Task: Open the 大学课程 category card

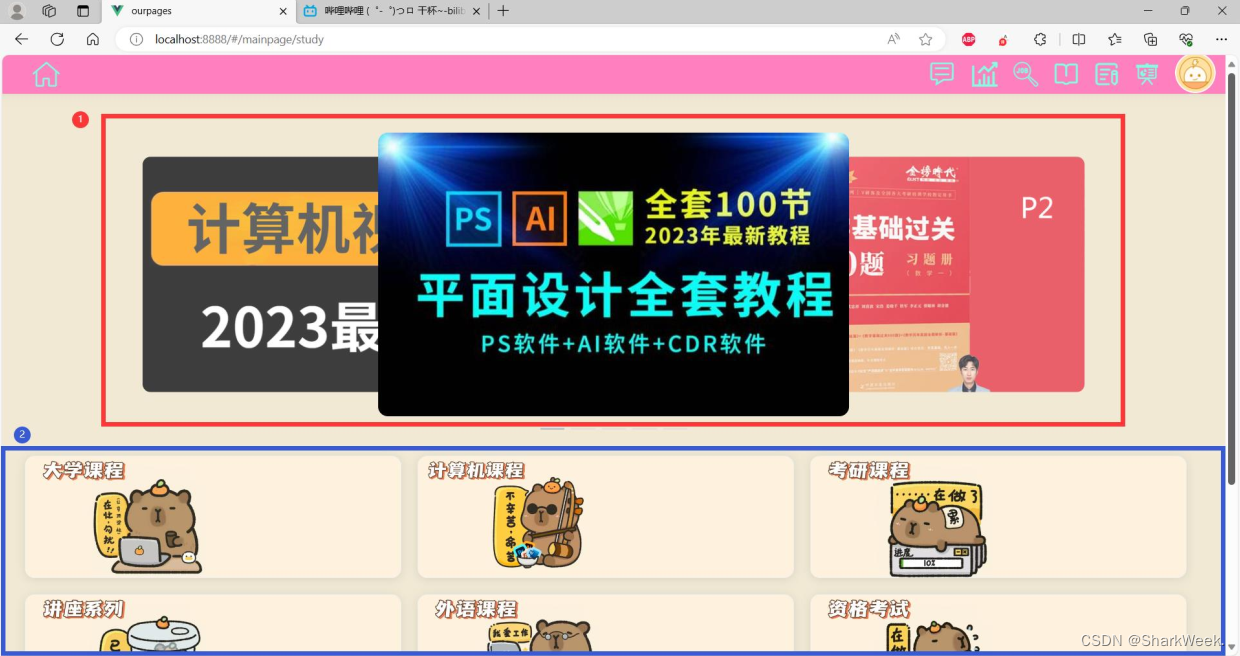Action: (213, 517)
